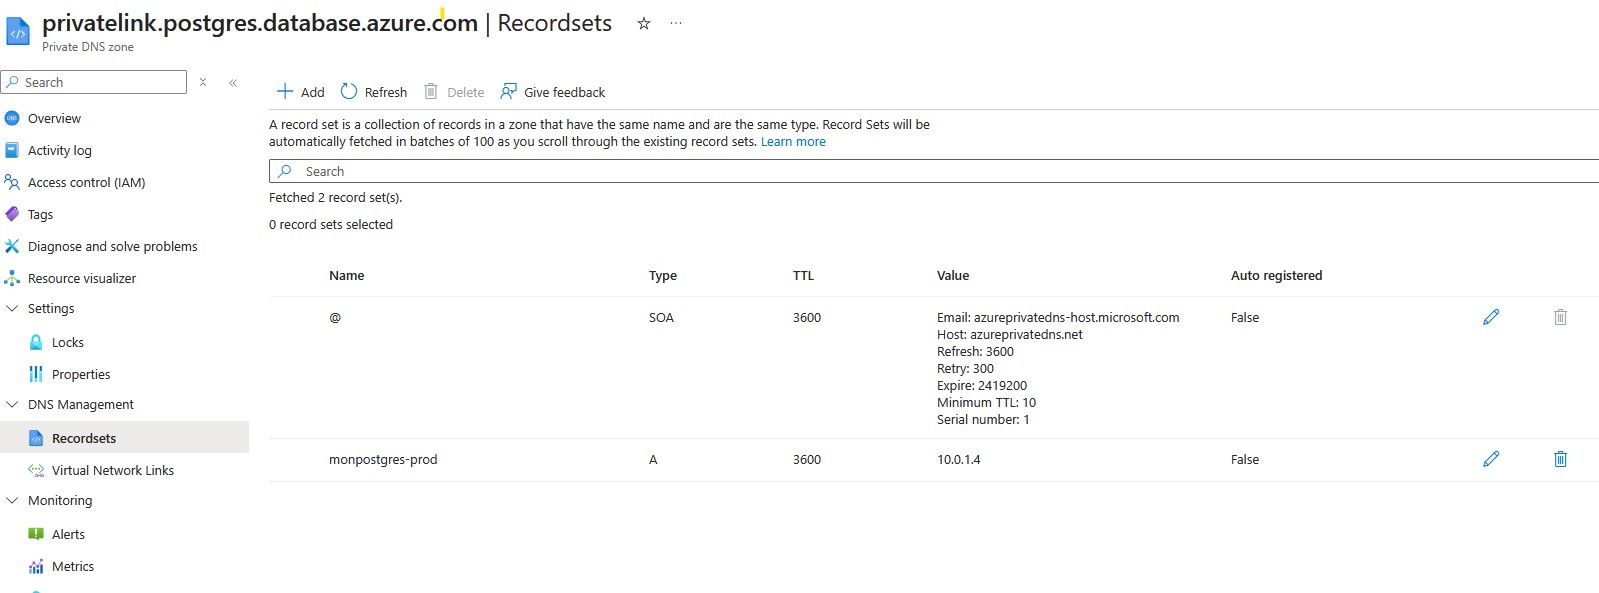Click the Alerts icon in sidebar
Viewport: 1599px width, 593px height.
[x=36, y=534]
